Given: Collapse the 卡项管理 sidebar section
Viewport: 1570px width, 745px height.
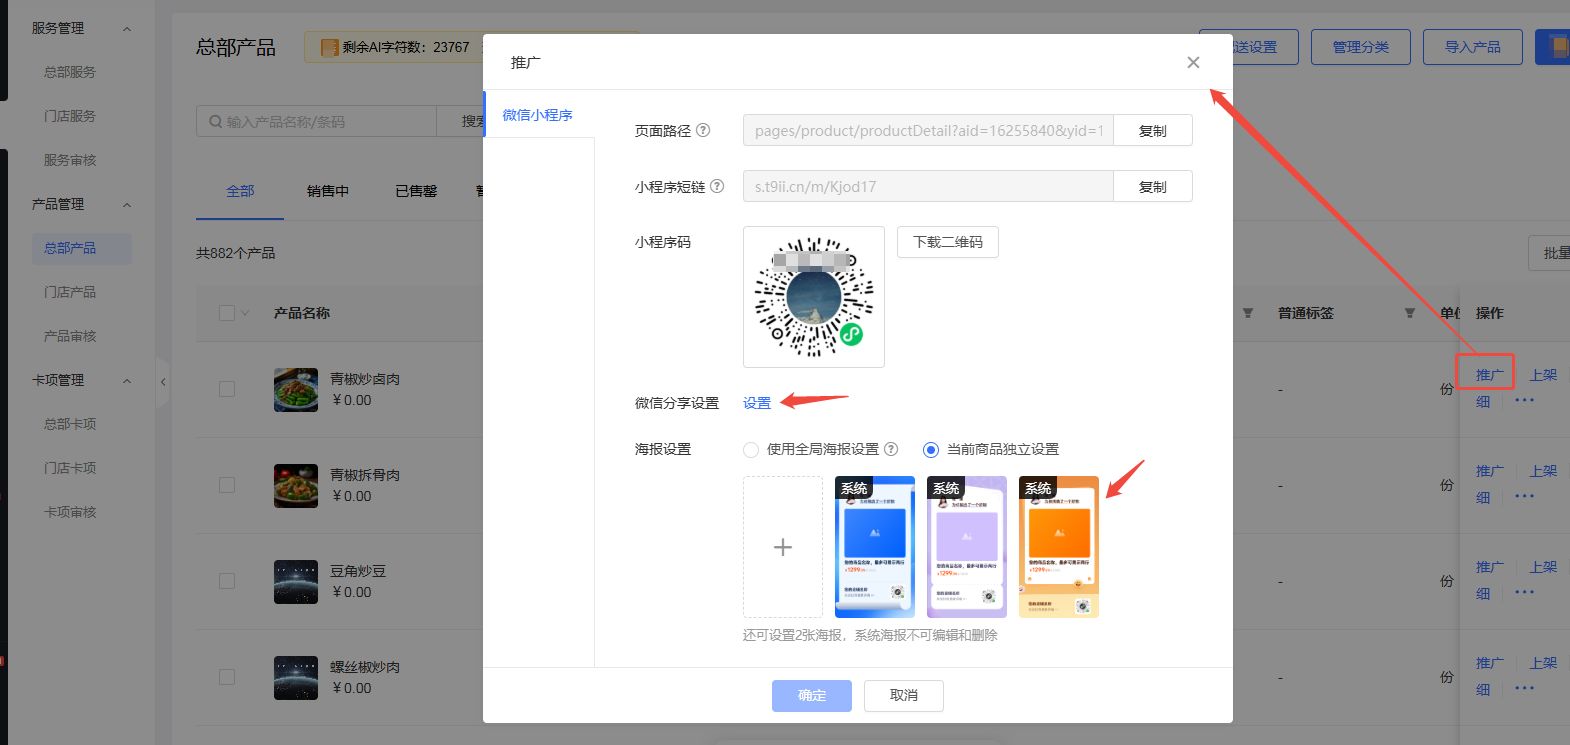Looking at the screenshot, I should (x=127, y=381).
